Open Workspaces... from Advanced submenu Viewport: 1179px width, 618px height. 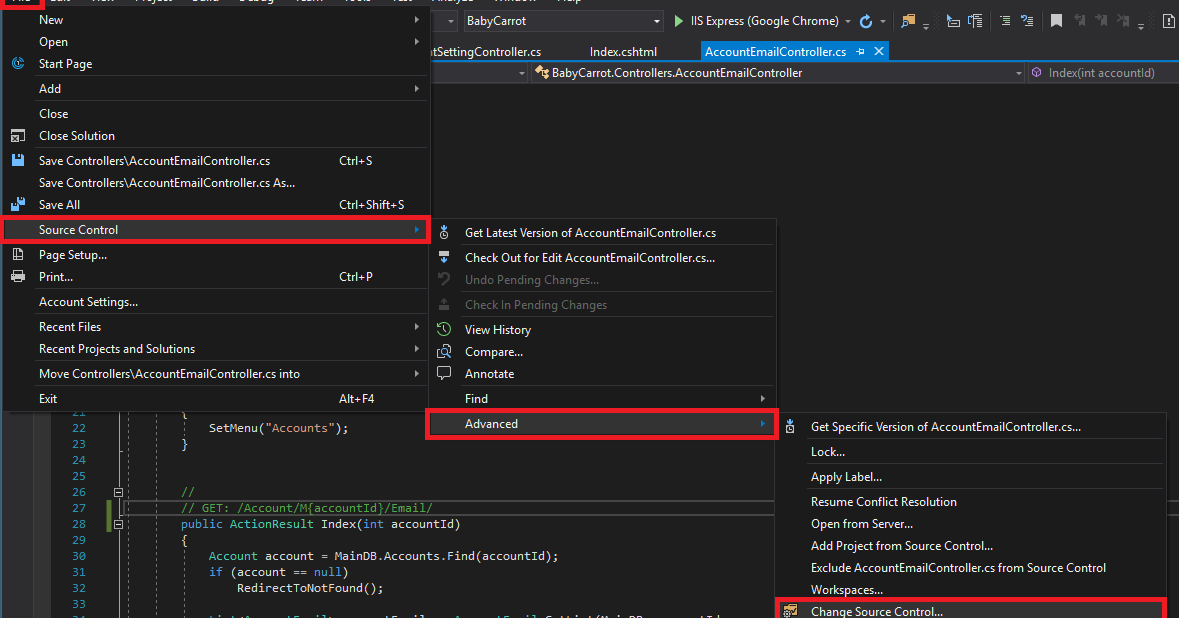click(971, 590)
